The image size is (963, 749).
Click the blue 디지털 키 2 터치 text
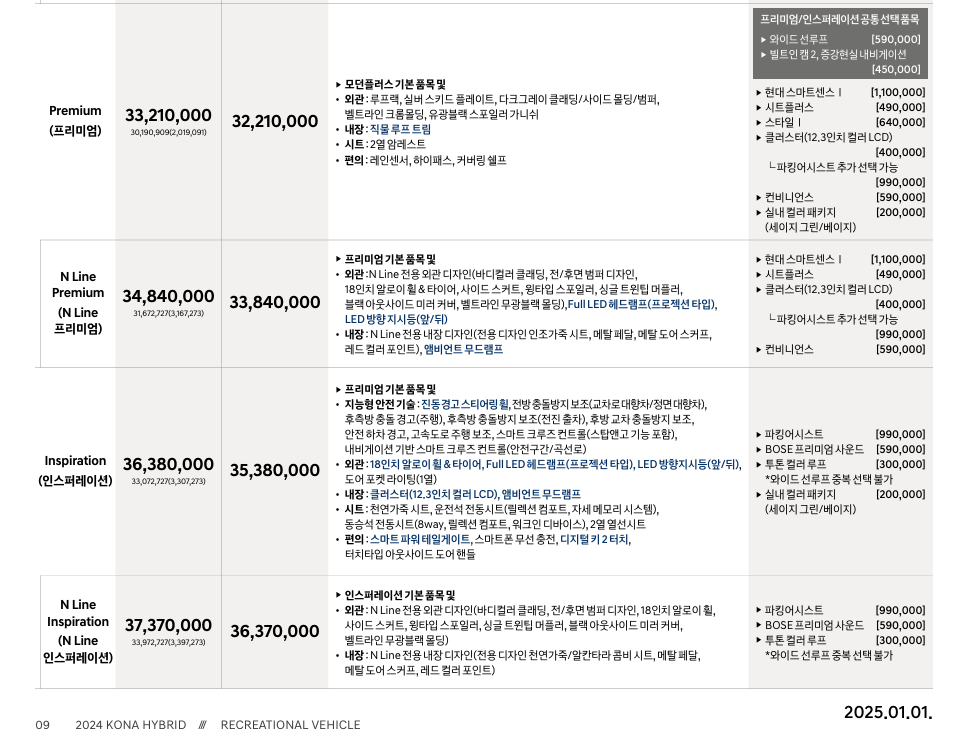pos(595,540)
